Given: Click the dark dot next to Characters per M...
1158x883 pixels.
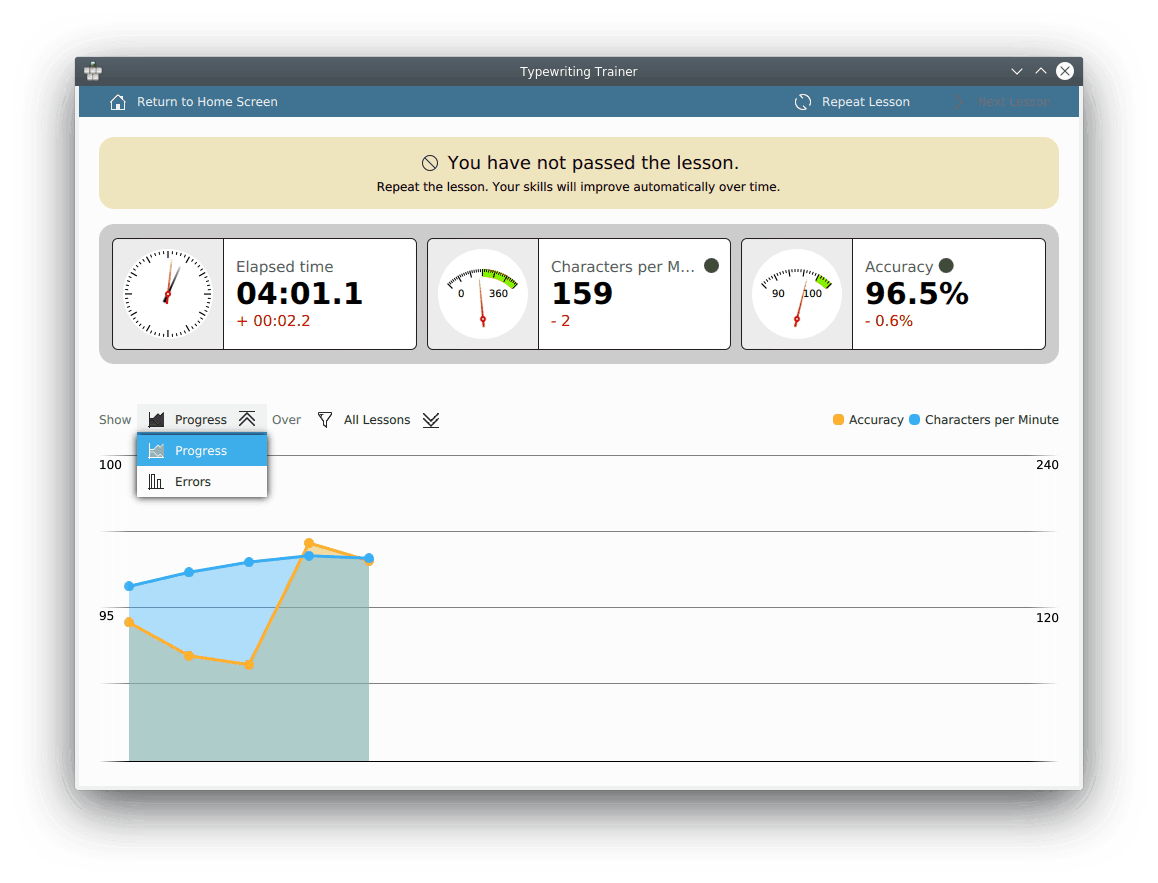Looking at the screenshot, I should (711, 266).
